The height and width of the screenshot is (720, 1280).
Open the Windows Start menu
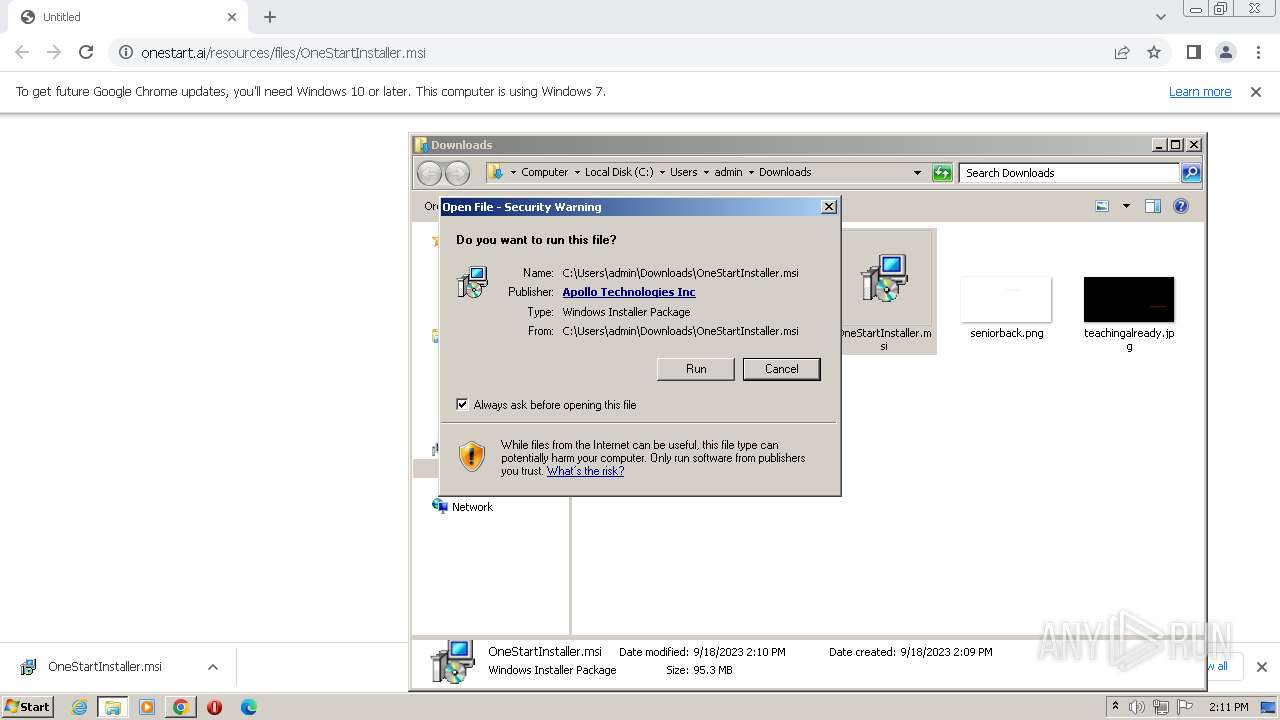point(28,707)
